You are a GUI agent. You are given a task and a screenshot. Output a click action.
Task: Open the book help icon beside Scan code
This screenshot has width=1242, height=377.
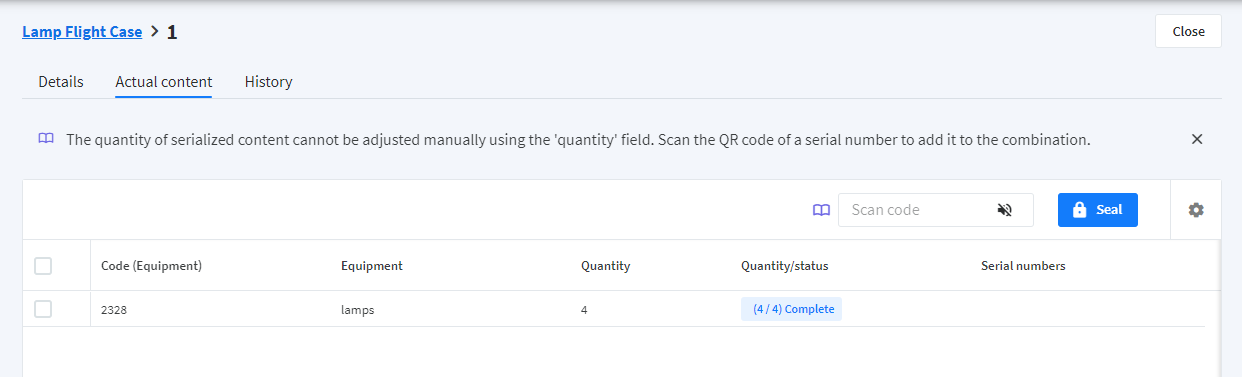point(821,210)
